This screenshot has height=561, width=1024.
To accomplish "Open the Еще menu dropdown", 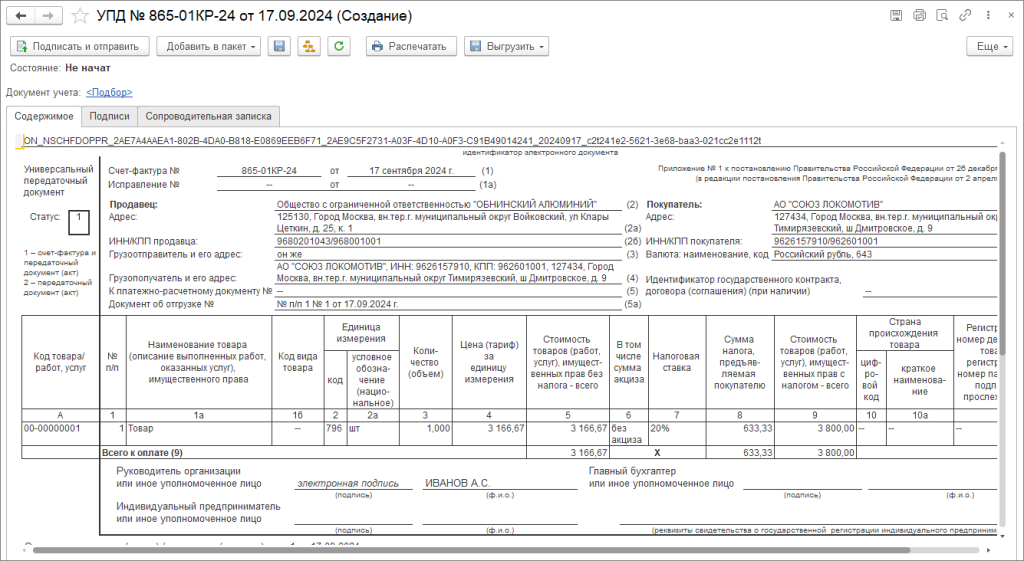I will click(x=989, y=46).
